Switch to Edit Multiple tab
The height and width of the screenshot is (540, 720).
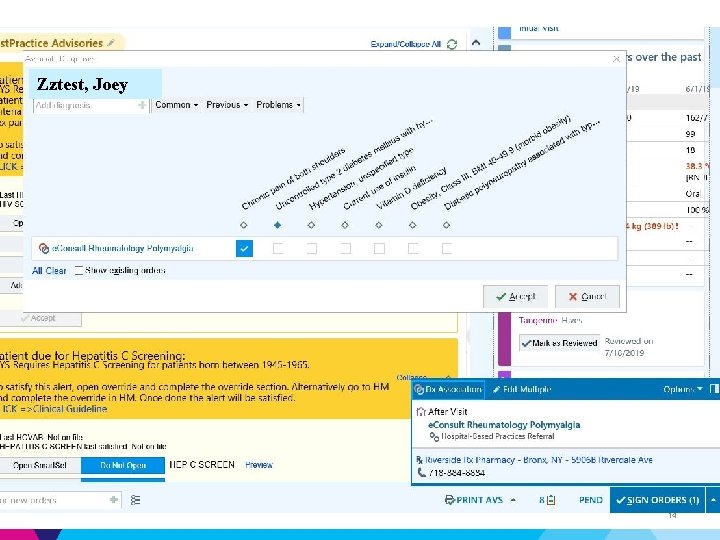(x=522, y=389)
